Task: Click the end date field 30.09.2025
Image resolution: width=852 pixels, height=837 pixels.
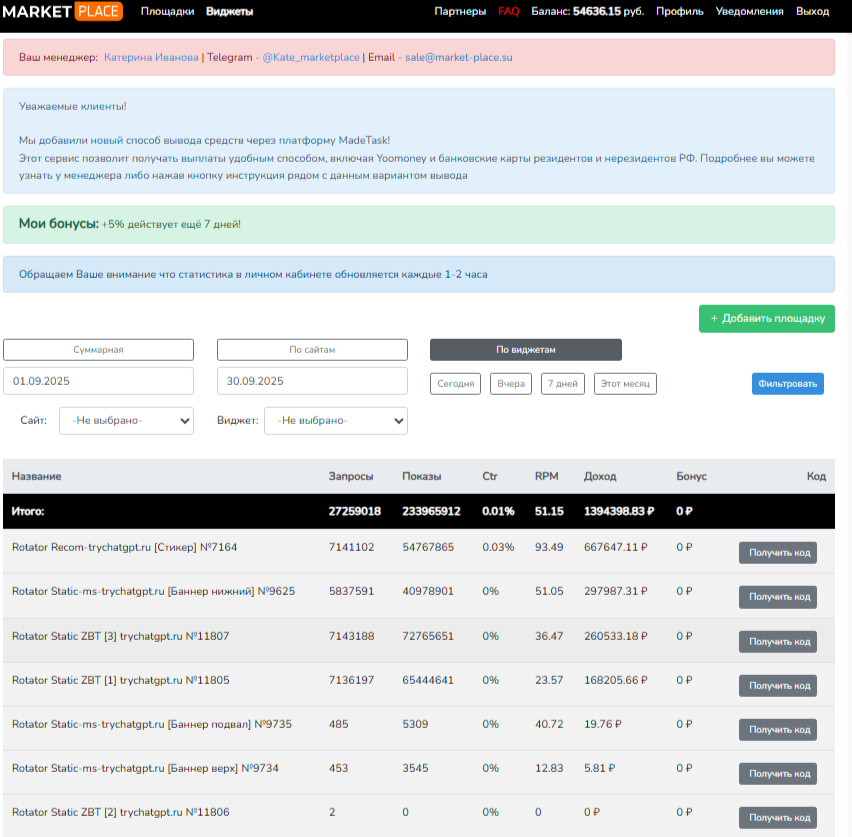Action: coord(312,381)
